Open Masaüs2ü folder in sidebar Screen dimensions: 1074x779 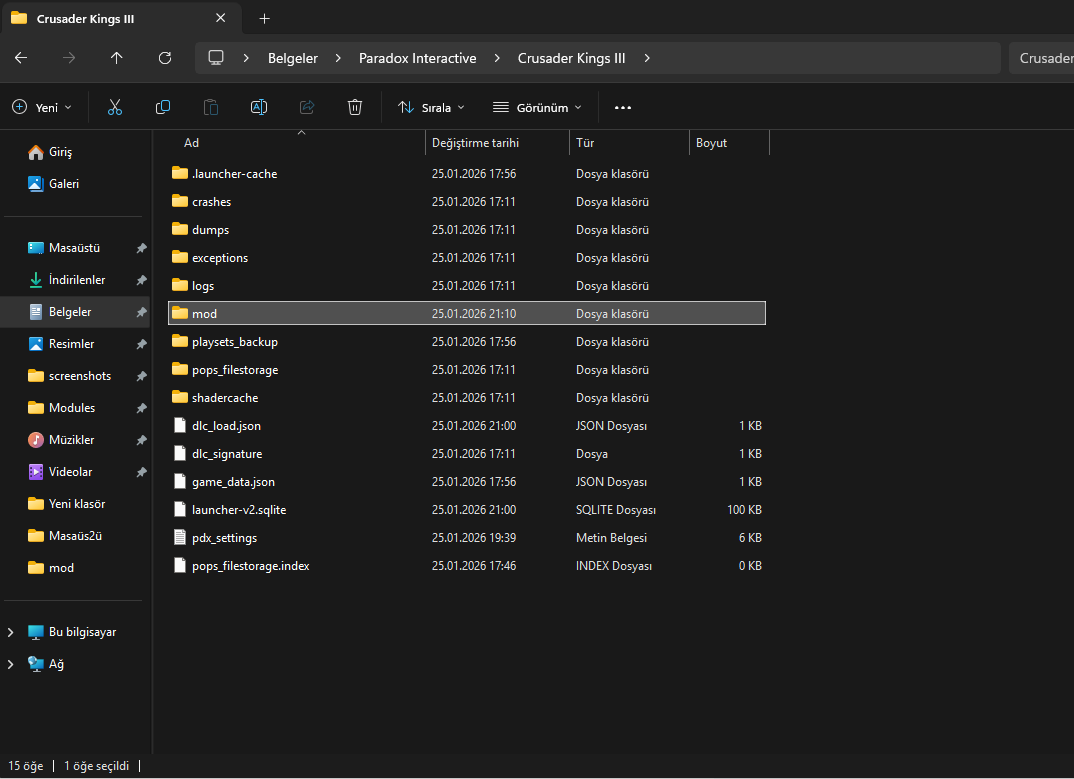(x=75, y=536)
